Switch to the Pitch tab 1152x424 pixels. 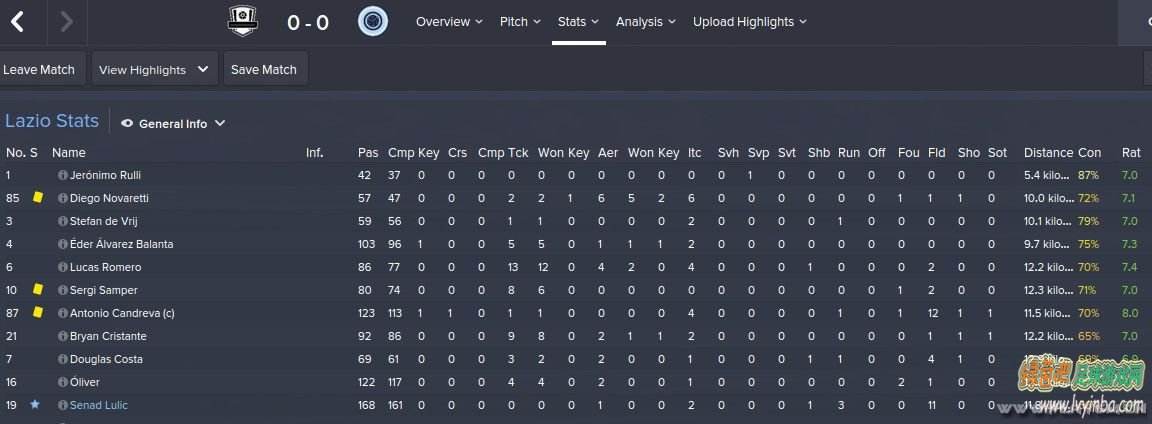(x=520, y=22)
